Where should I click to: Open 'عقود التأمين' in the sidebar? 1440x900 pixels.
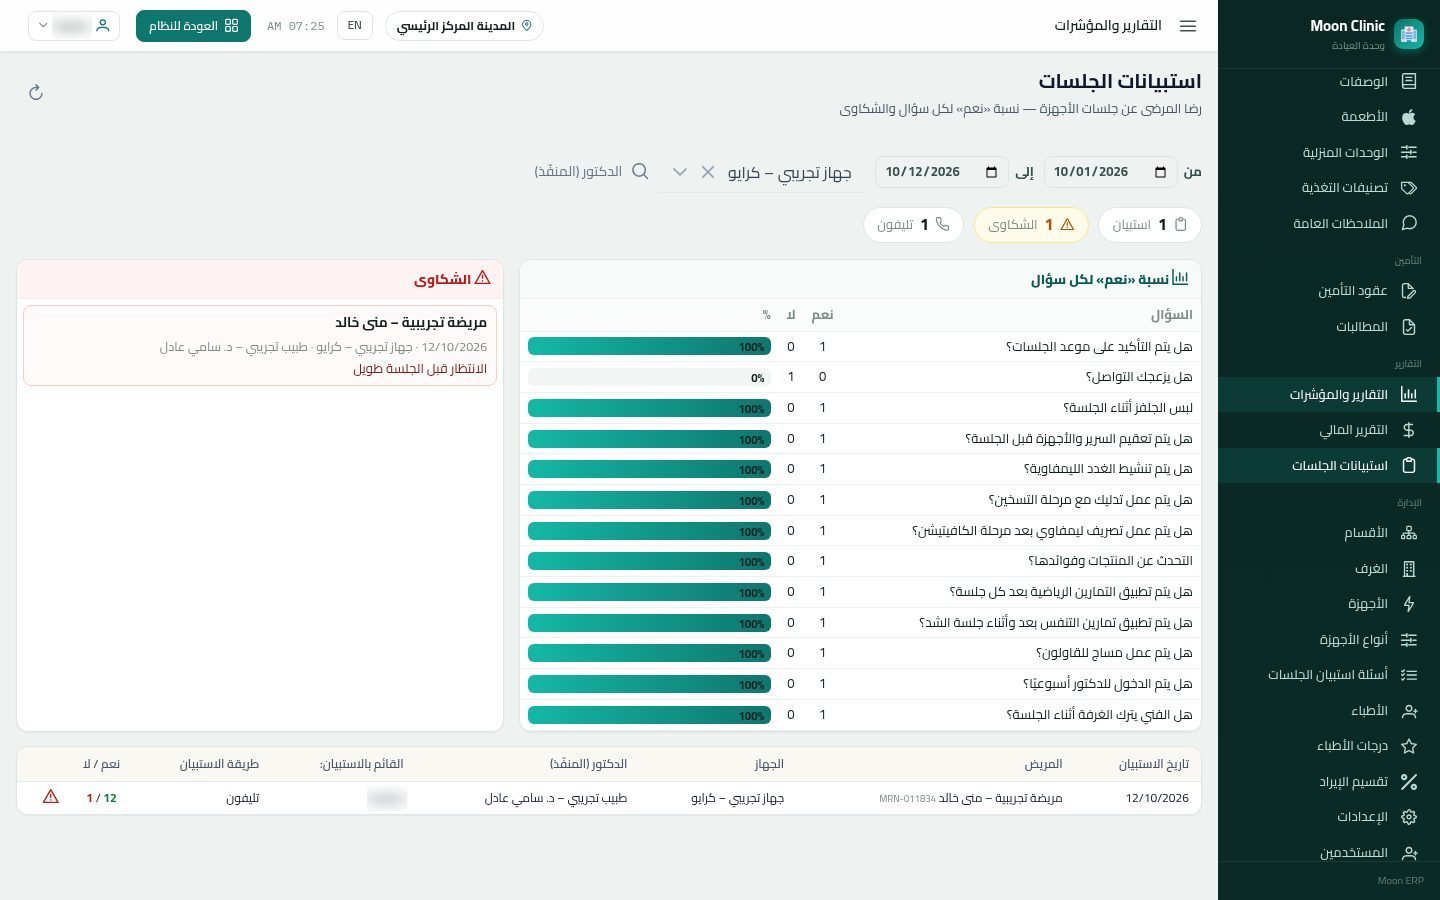click(1329, 291)
